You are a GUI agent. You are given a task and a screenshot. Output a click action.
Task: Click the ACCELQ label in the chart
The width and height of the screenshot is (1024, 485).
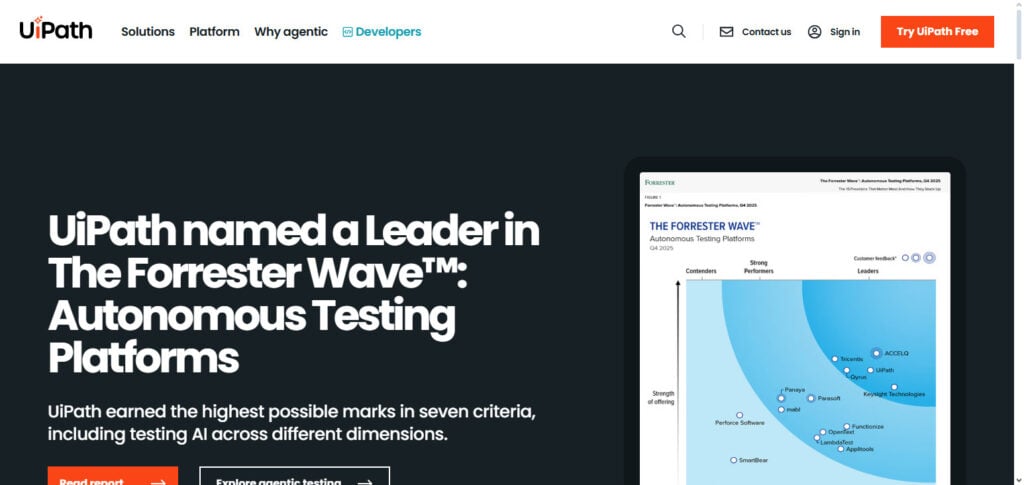[x=896, y=353]
